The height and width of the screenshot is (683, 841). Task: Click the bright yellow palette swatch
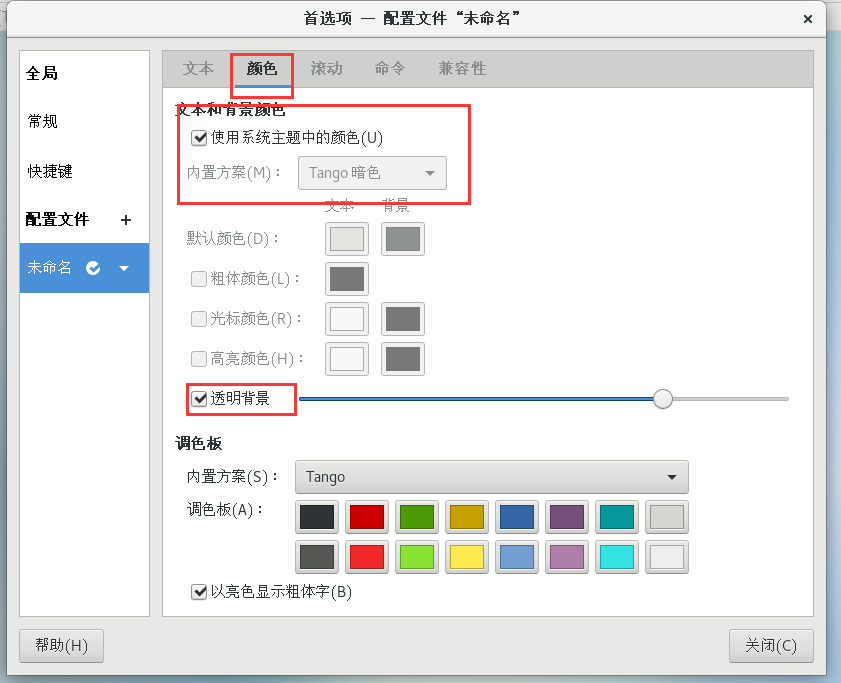click(467, 557)
